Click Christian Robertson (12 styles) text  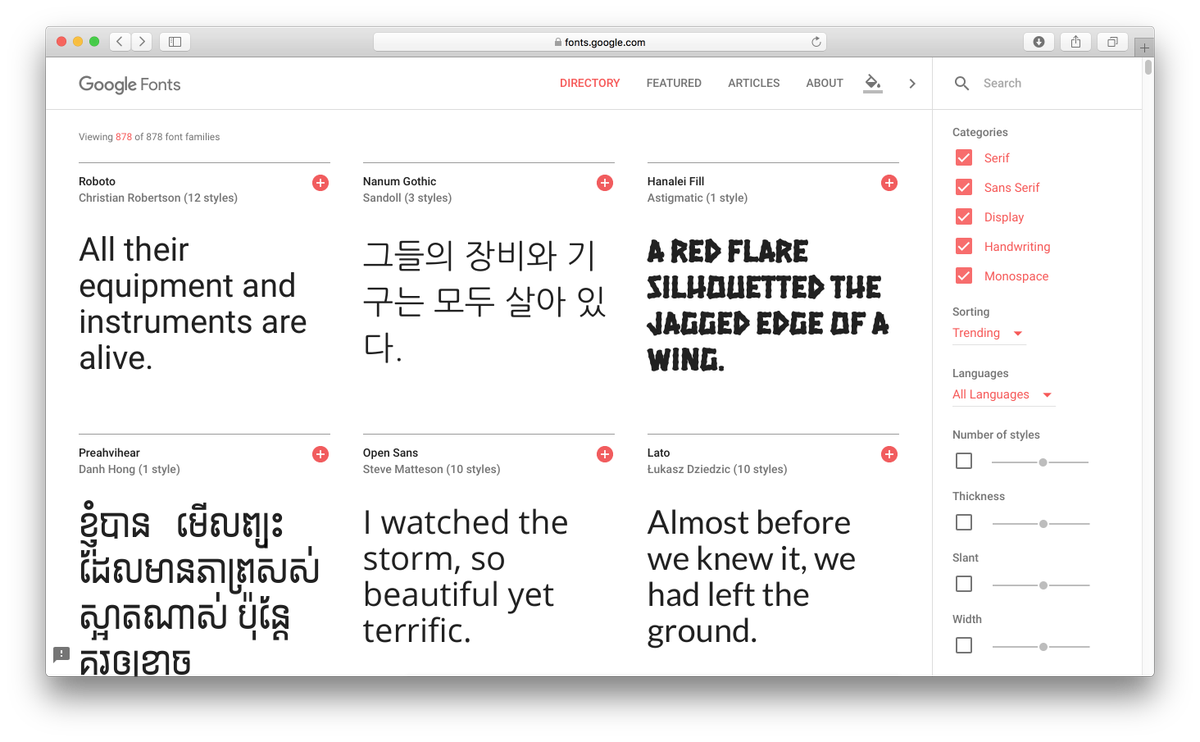[158, 198]
